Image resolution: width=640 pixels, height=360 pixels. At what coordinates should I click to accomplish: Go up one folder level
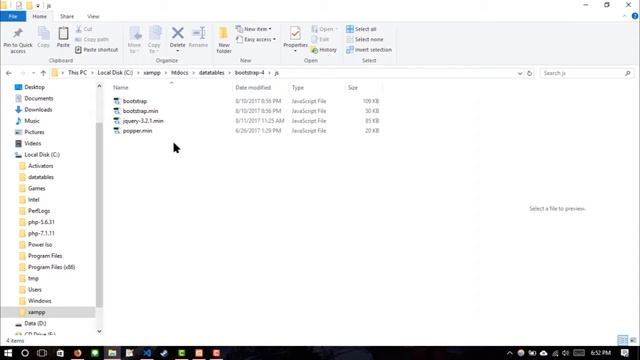pos(43,73)
